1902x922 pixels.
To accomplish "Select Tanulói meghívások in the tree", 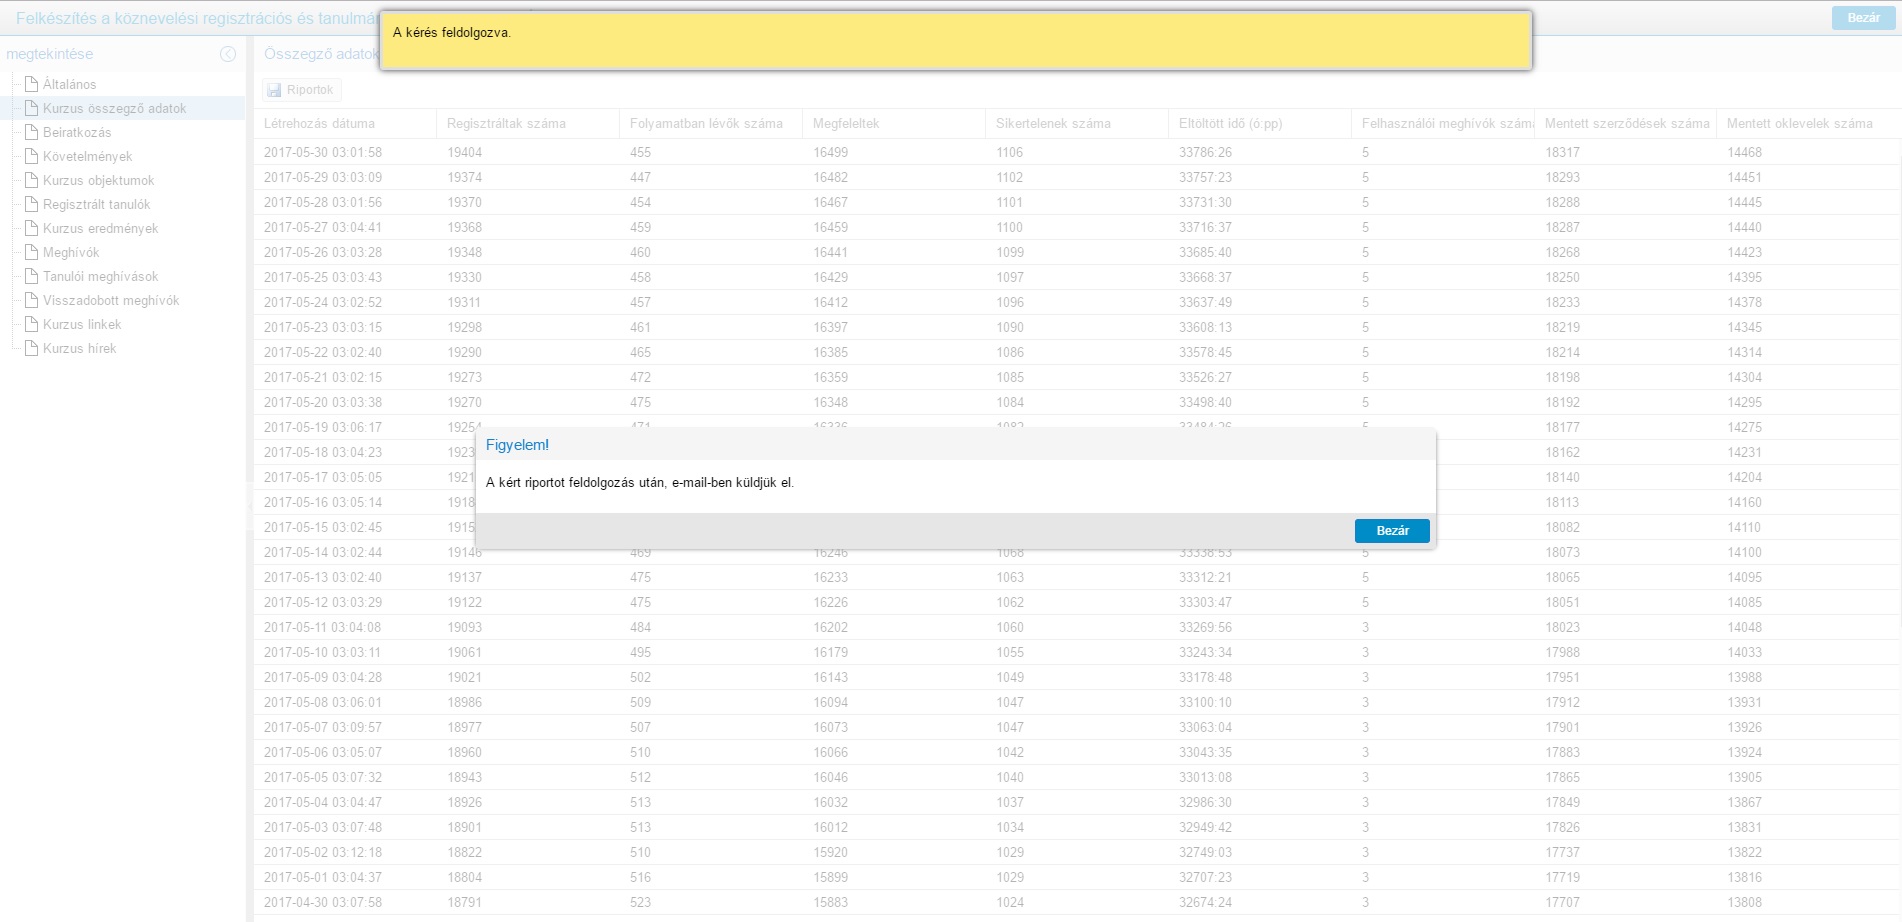I will tap(100, 276).
